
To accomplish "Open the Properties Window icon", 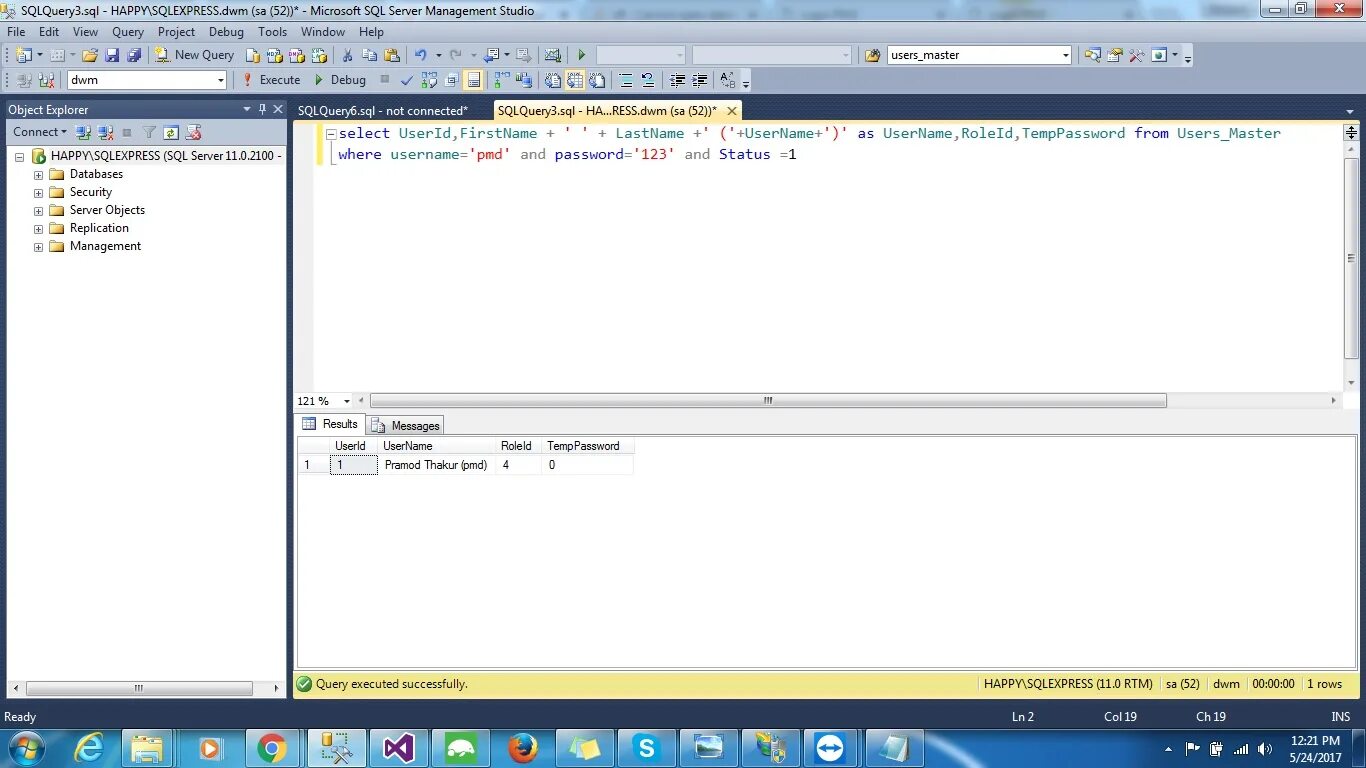I will pos(1114,55).
